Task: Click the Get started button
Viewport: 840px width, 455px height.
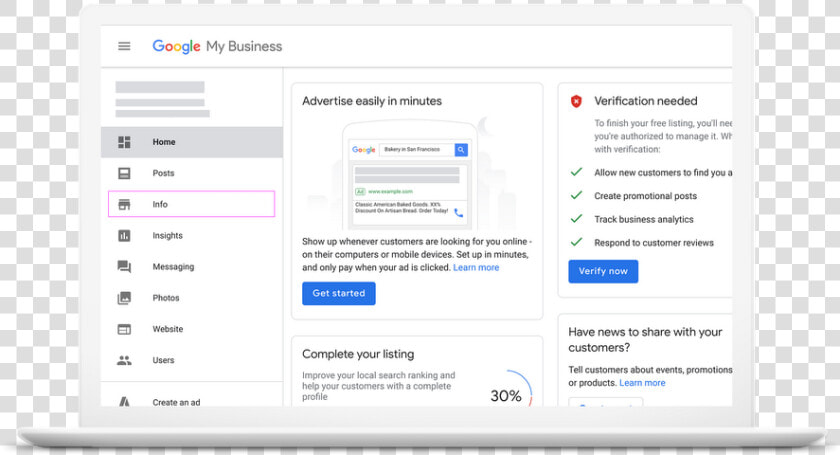Action: pyautogui.click(x=339, y=293)
